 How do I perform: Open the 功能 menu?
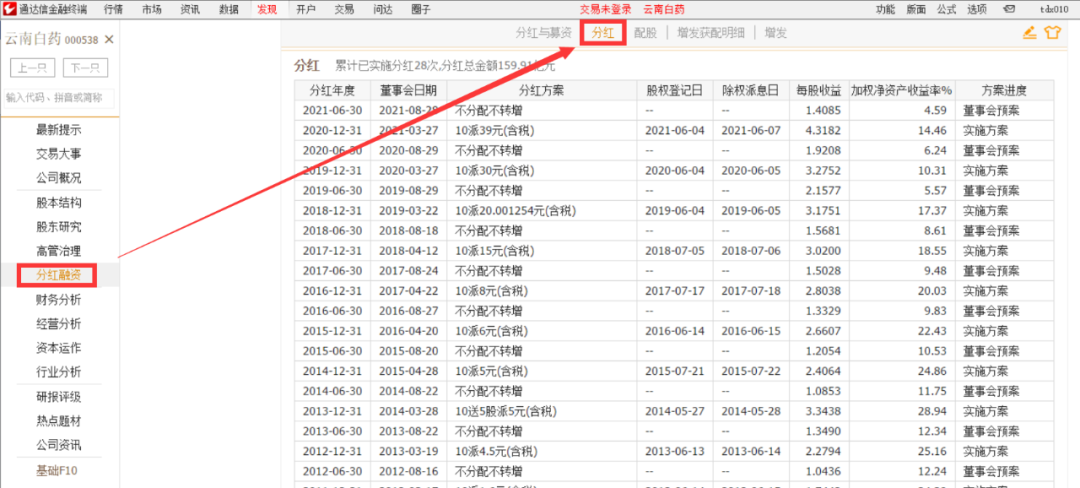886,9
